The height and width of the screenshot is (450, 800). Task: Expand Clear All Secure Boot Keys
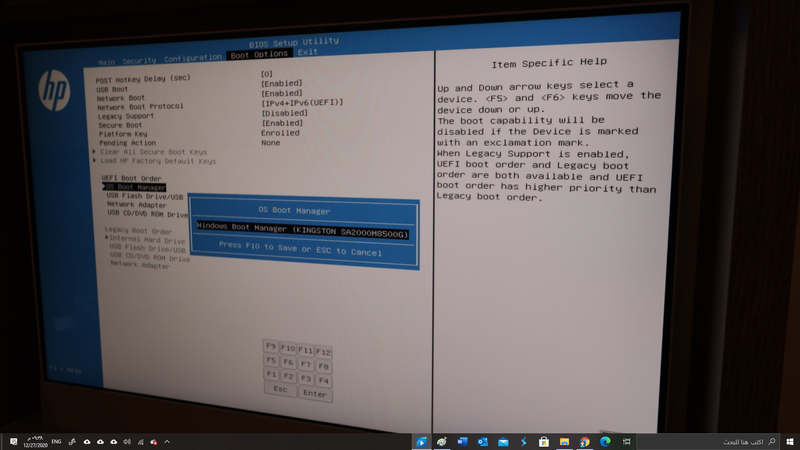click(x=153, y=152)
